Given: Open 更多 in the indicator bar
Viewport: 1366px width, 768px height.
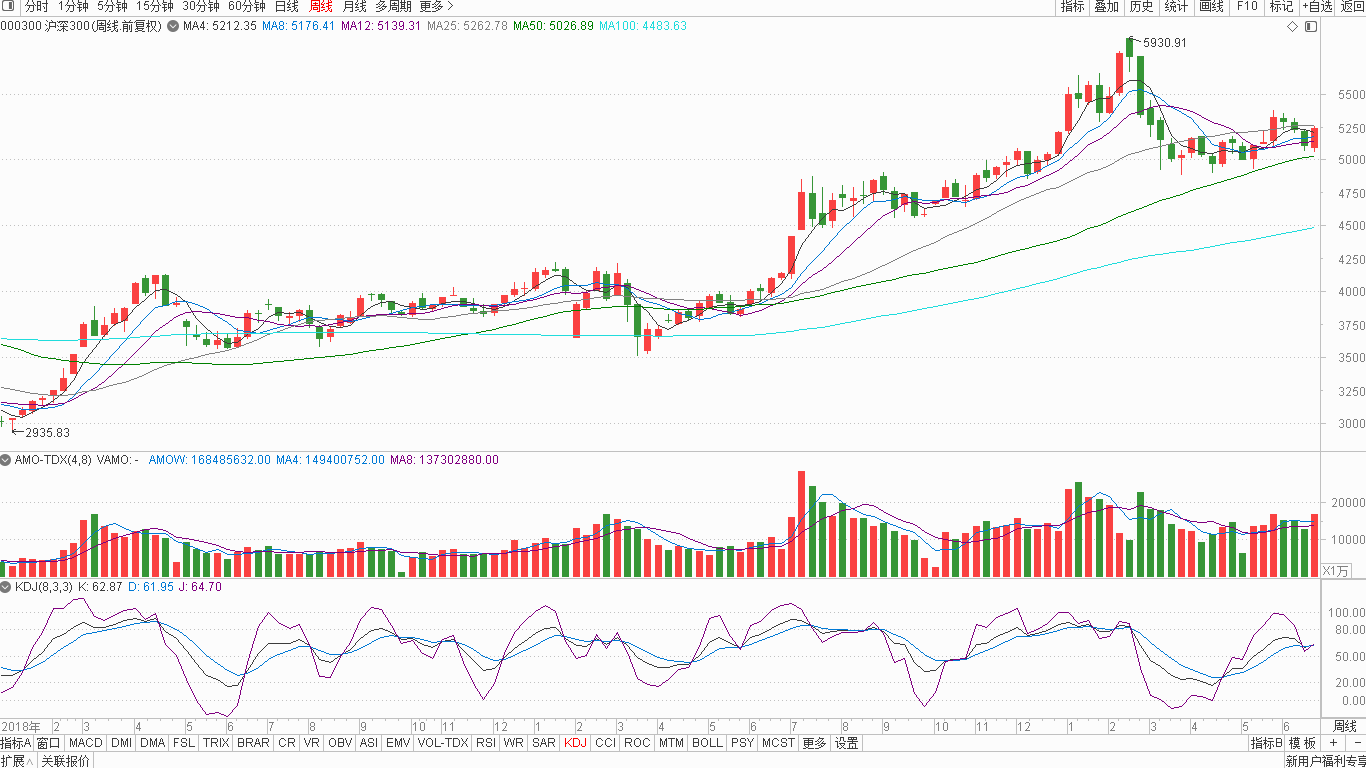Looking at the screenshot, I should (x=815, y=743).
